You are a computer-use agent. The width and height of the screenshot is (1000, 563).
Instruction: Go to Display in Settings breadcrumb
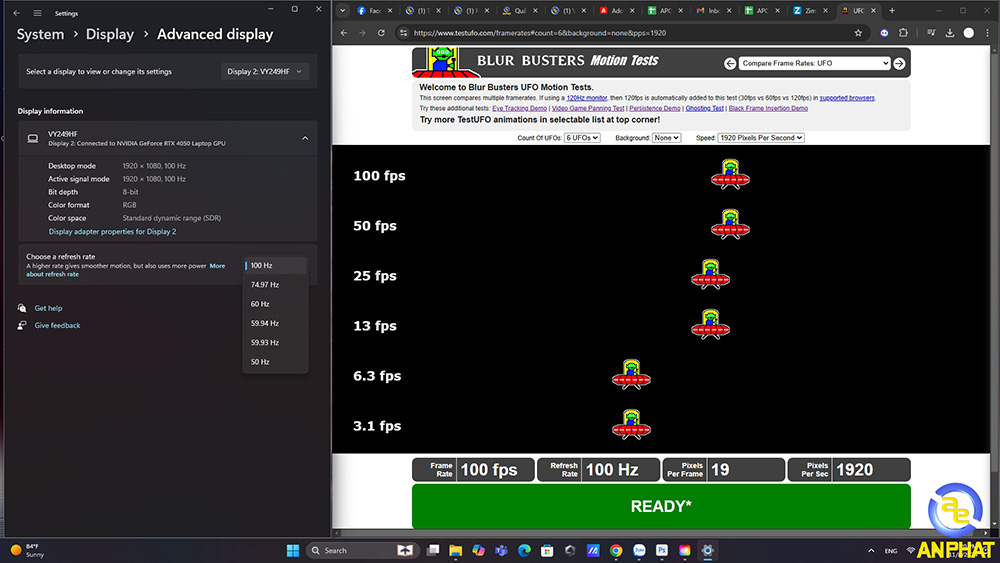[x=110, y=34]
